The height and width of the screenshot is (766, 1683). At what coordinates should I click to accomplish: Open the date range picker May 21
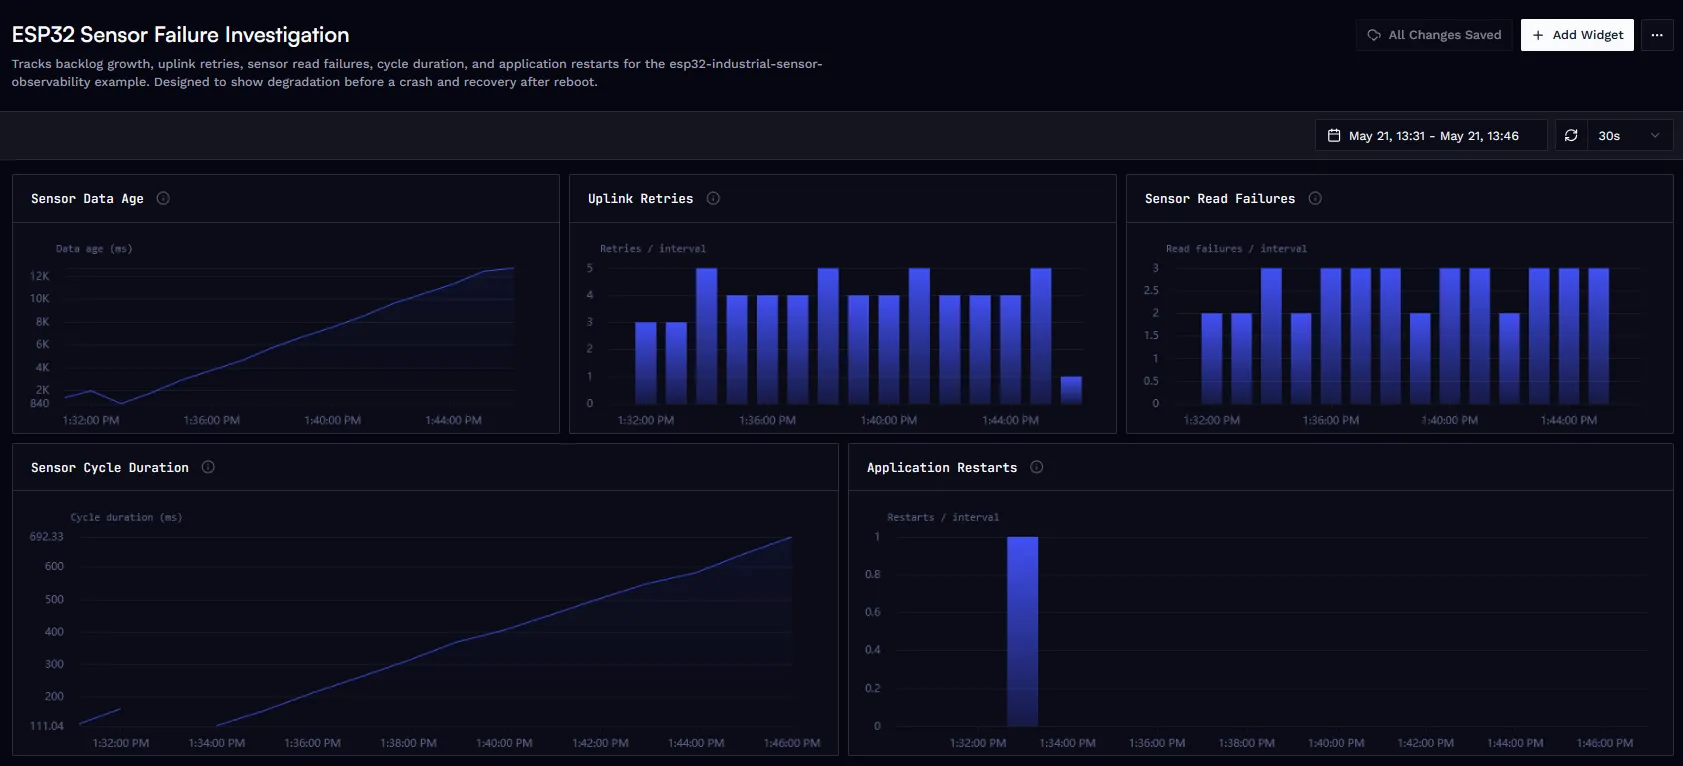pyautogui.click(x=1431, y=136)
